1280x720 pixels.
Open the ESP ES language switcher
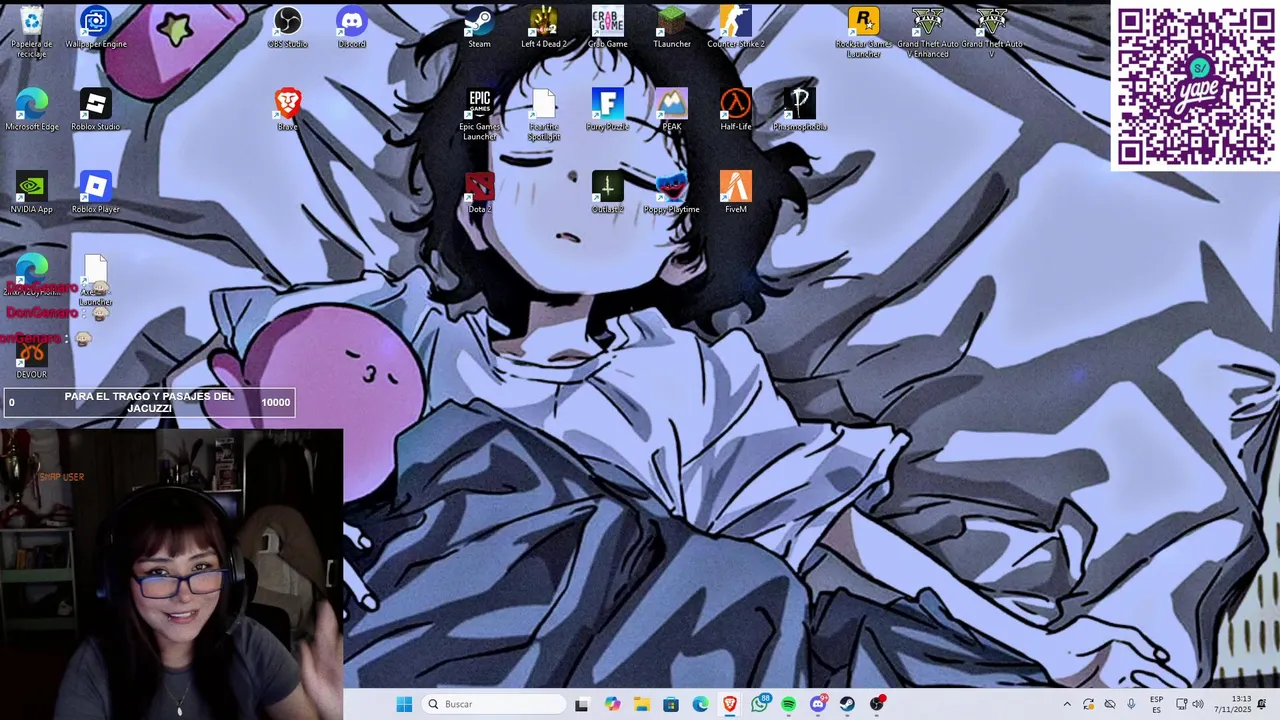click(1157, 704)
